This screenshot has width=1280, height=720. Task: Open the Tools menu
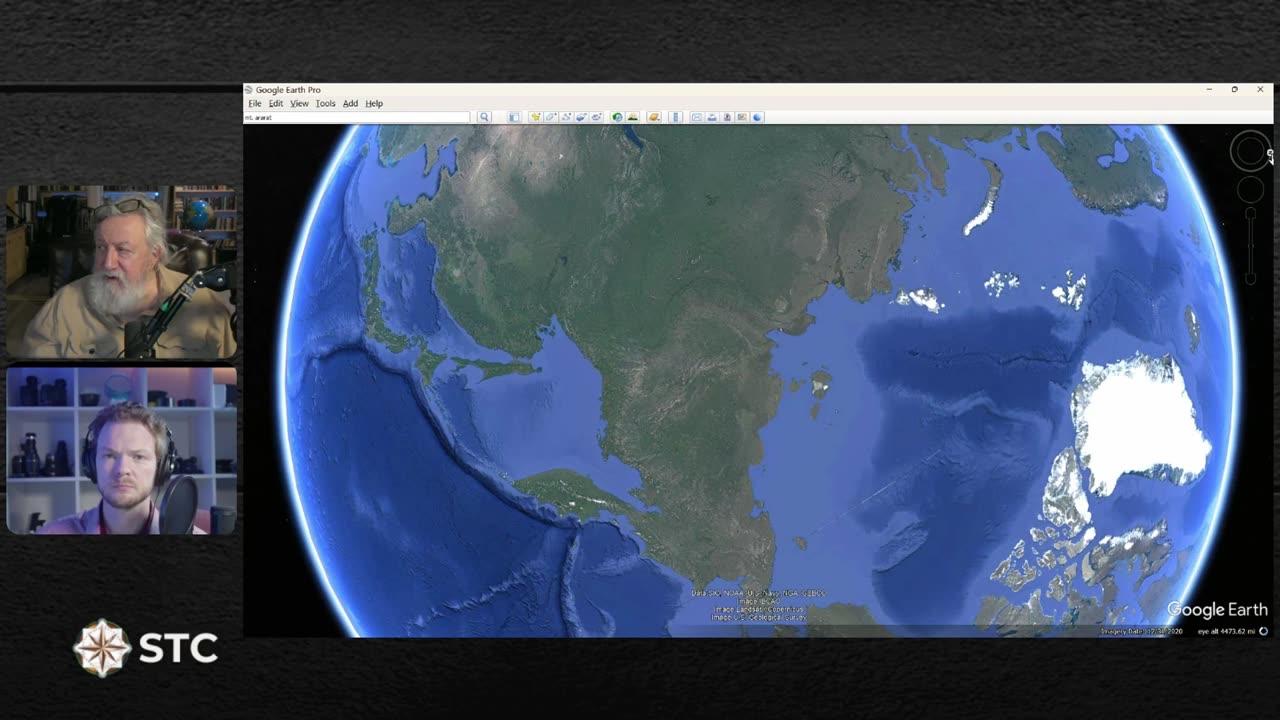[326, 104]
